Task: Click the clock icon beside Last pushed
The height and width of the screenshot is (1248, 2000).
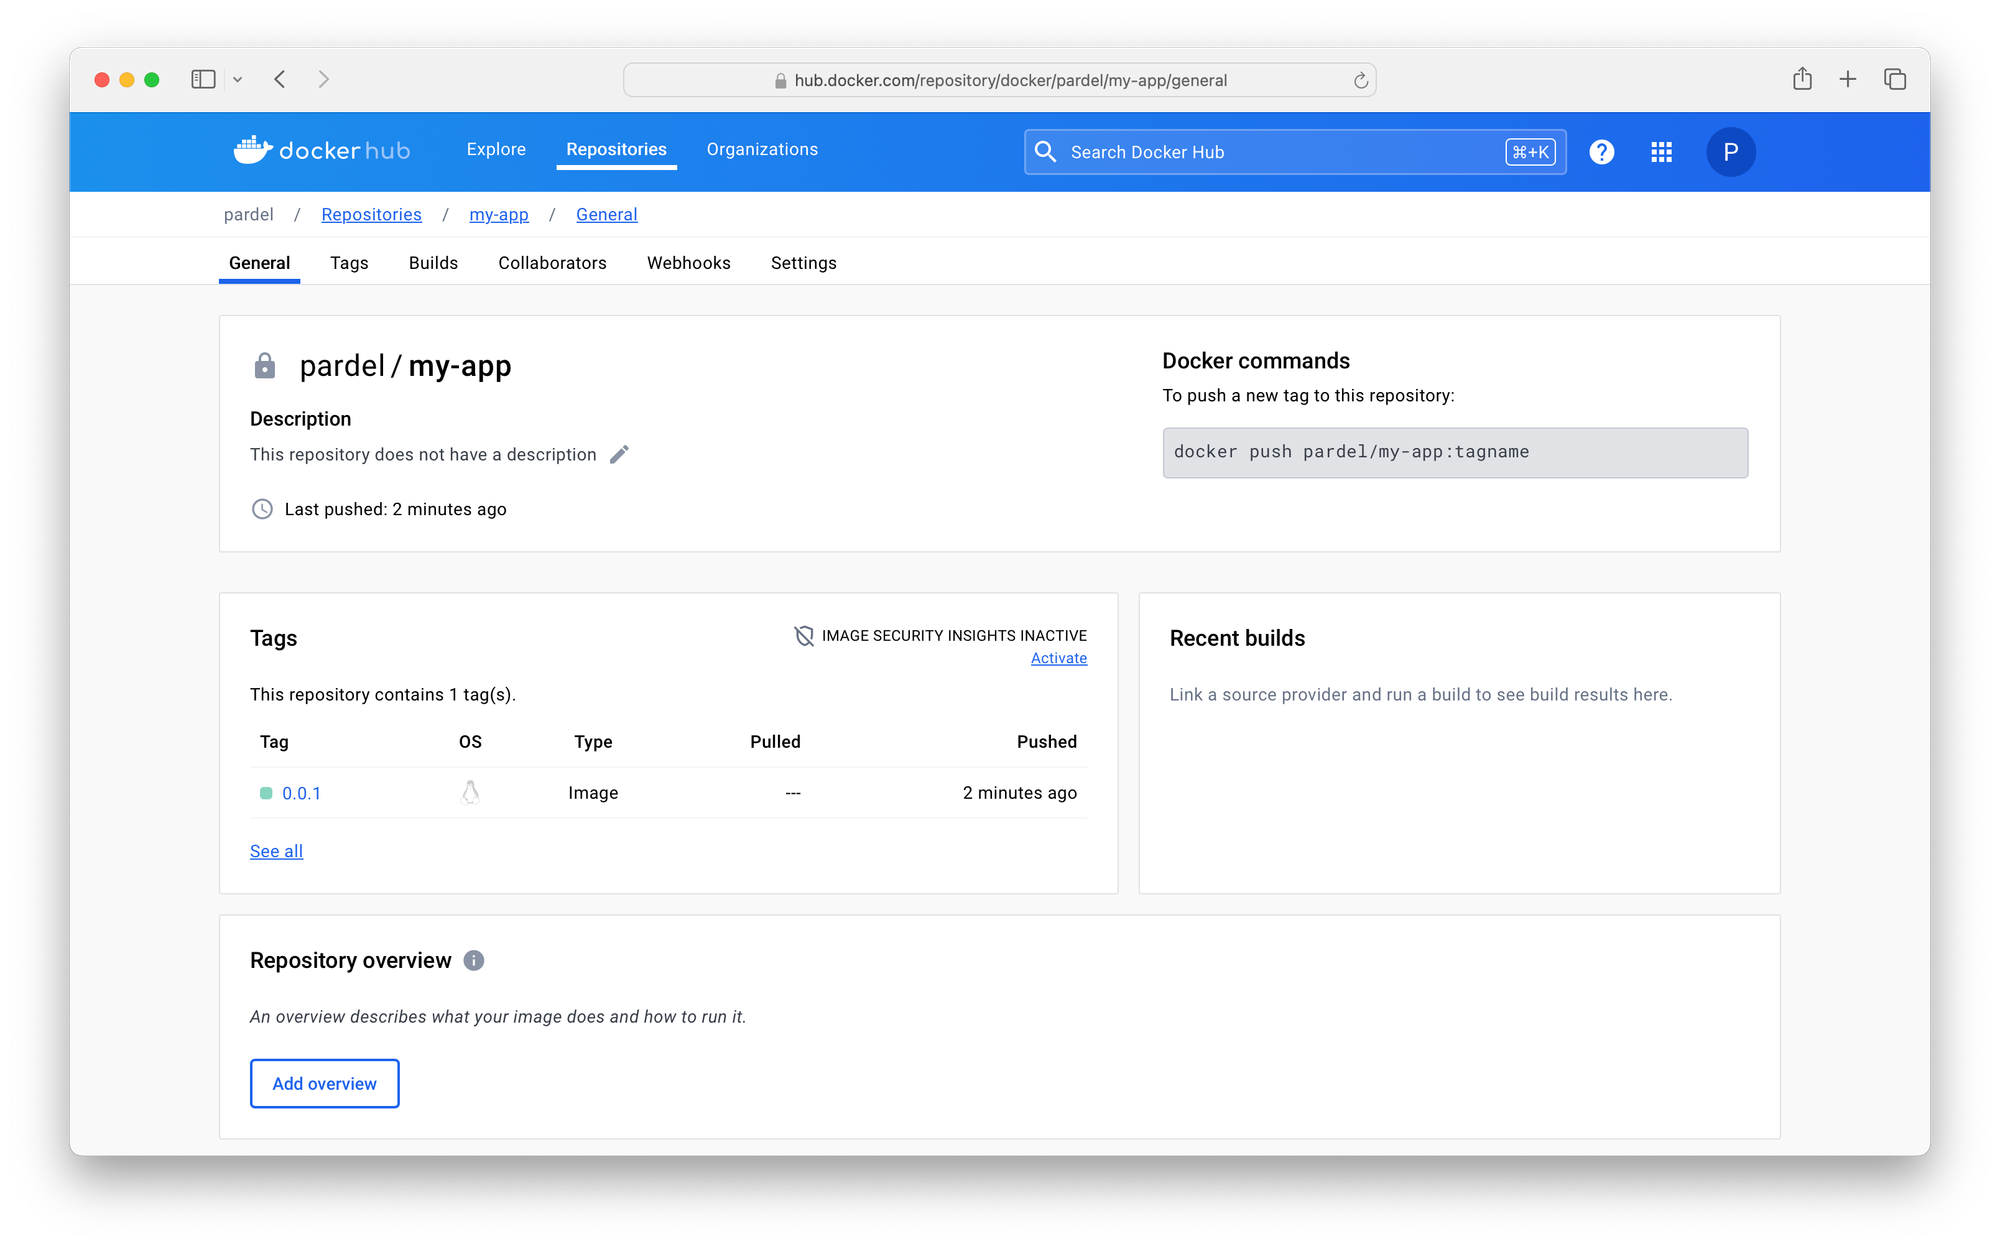Action: (262, 509)
